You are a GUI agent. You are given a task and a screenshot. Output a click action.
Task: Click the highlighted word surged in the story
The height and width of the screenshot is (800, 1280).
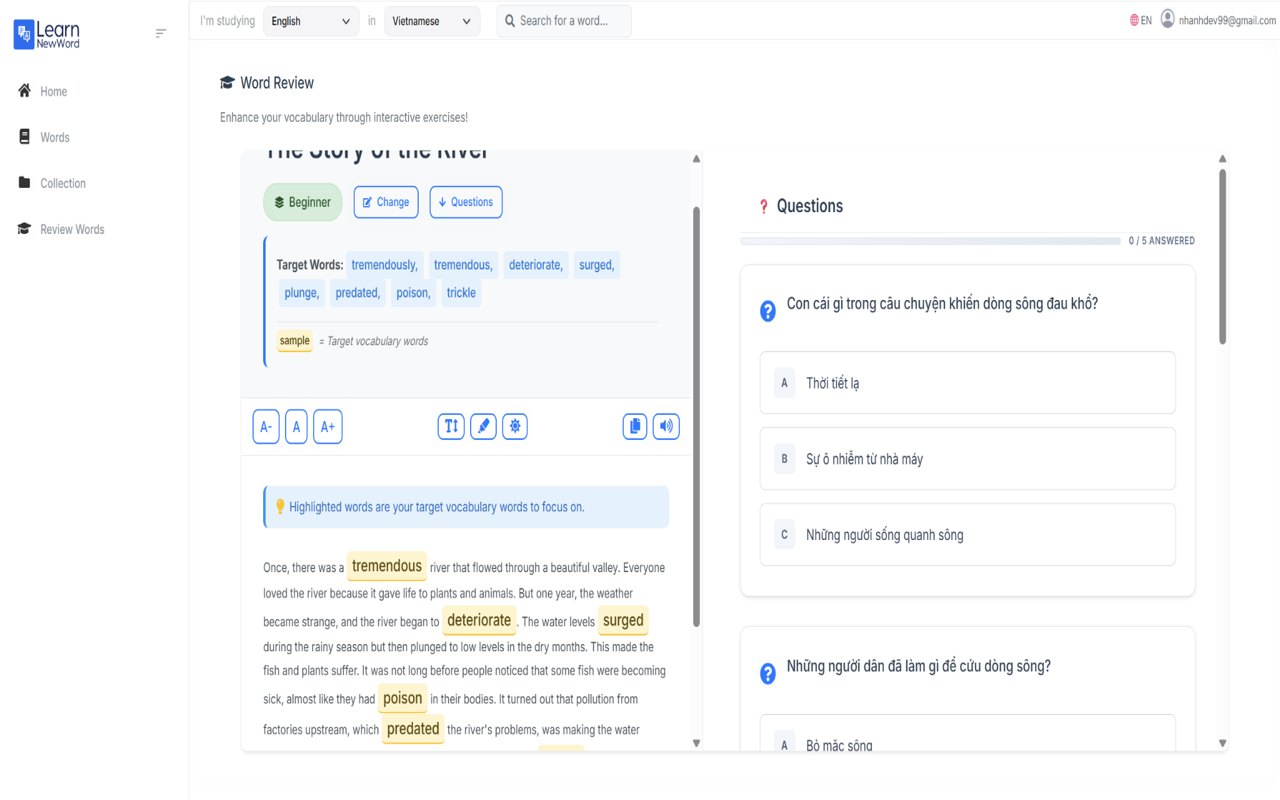click(623, 620)
